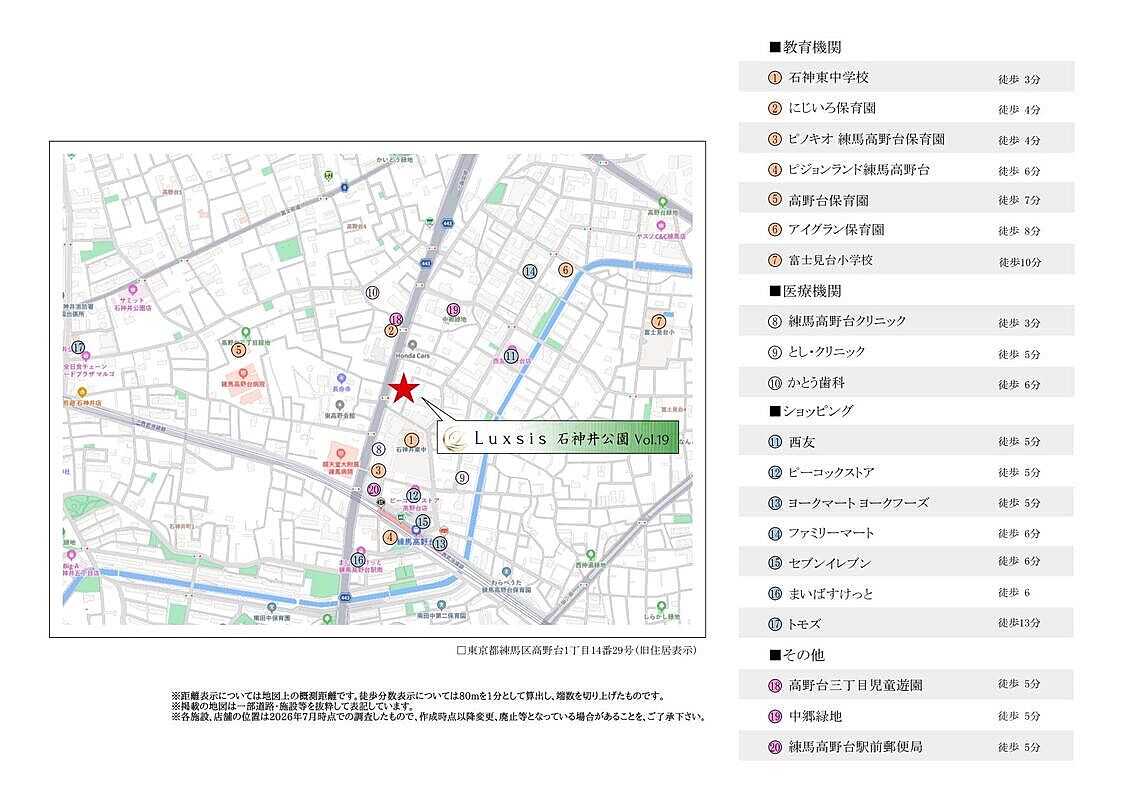Click map marker 6 near the river
The height and width of the screenshot is (800, 1132).
tap(565, 270)
